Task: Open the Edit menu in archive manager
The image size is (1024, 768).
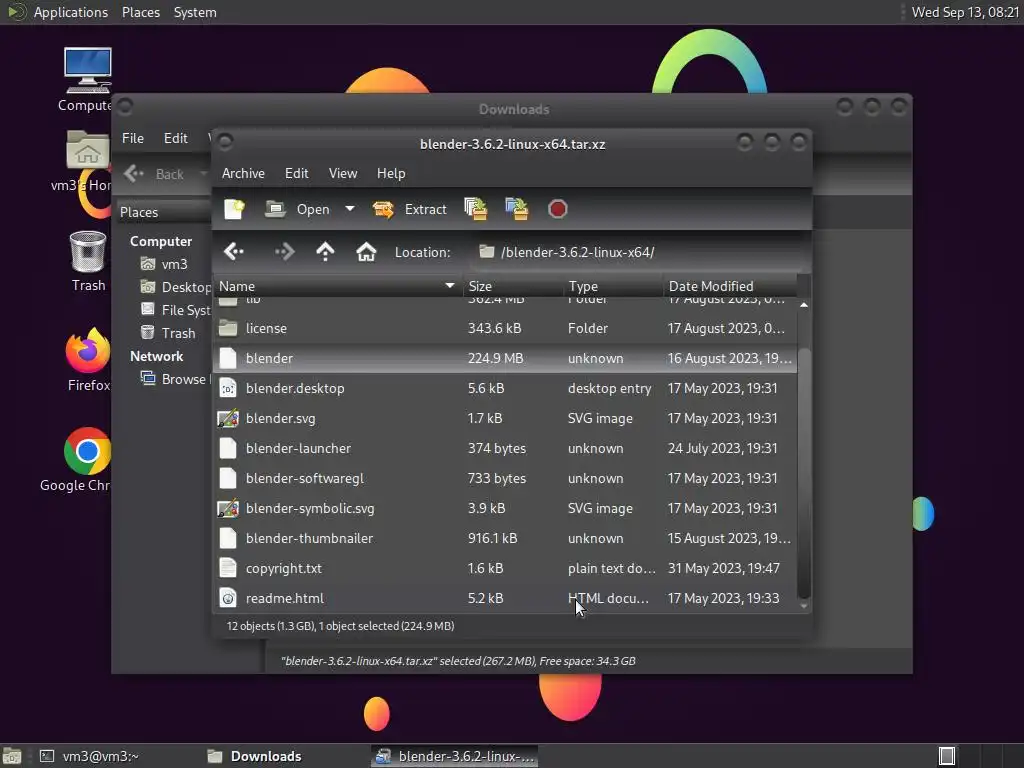Action: (296, 173)
